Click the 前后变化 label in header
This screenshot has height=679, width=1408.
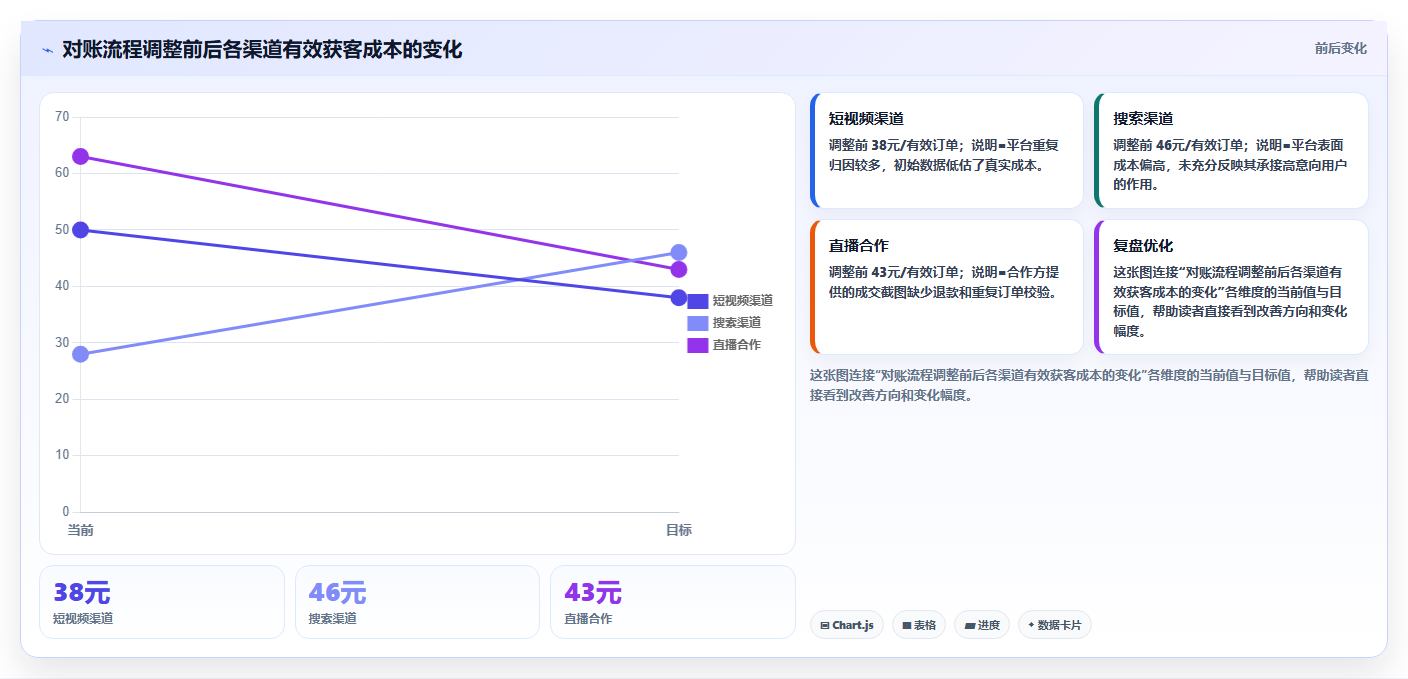1340,48
